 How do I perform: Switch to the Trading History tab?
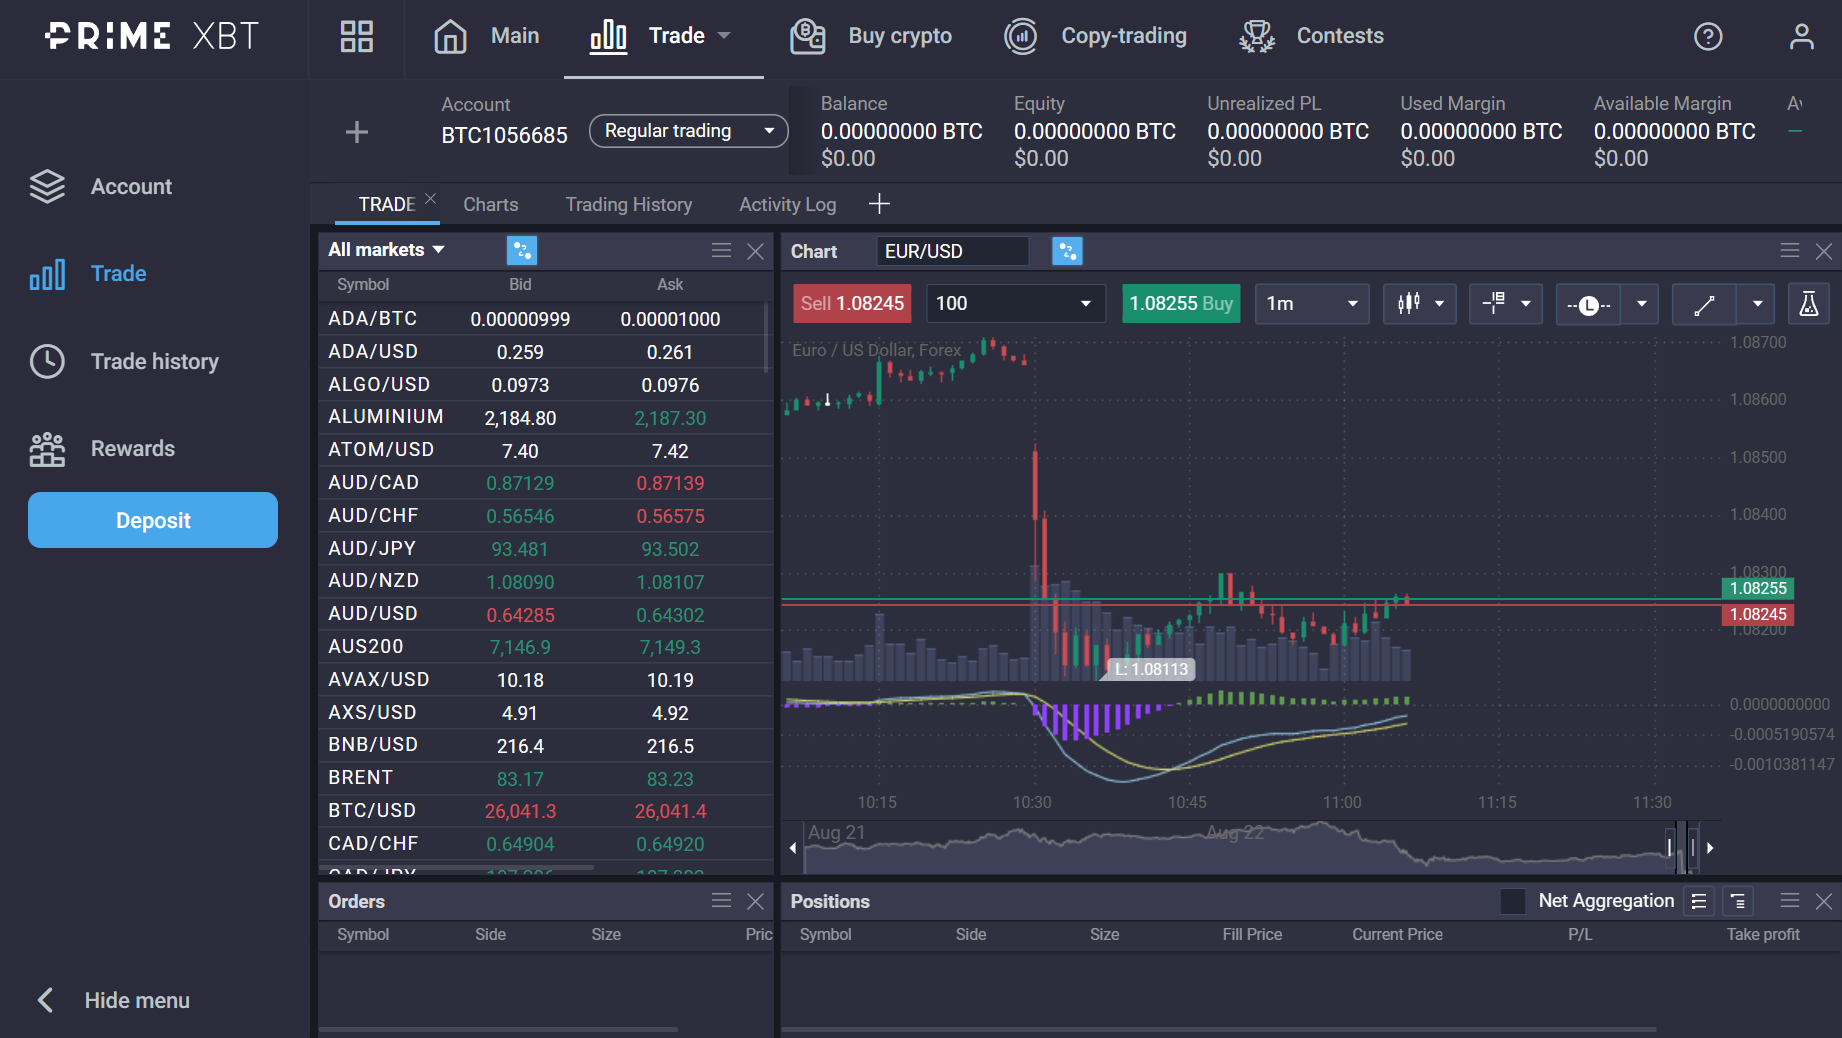click(x=629, y=204)
